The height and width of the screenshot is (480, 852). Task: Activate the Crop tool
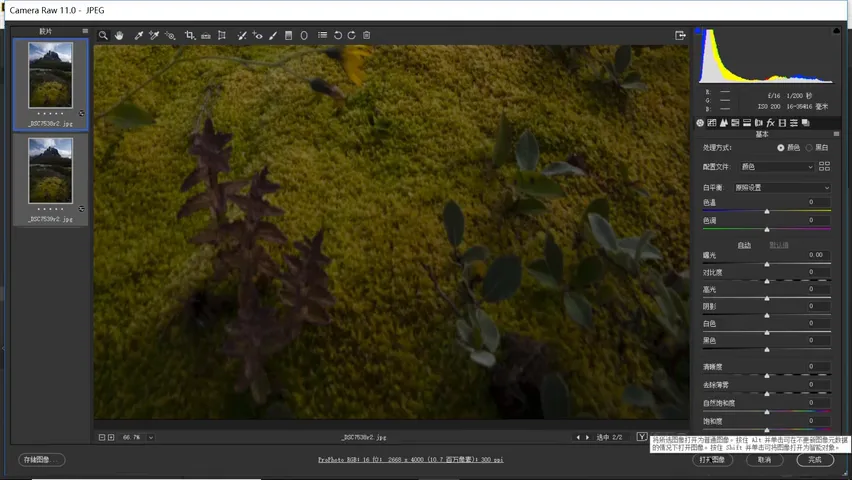[x=189, y=35]
